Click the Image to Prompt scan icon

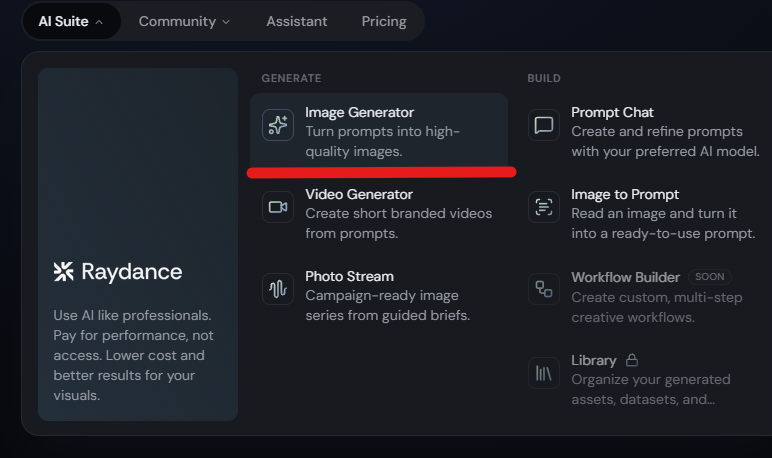544,207
